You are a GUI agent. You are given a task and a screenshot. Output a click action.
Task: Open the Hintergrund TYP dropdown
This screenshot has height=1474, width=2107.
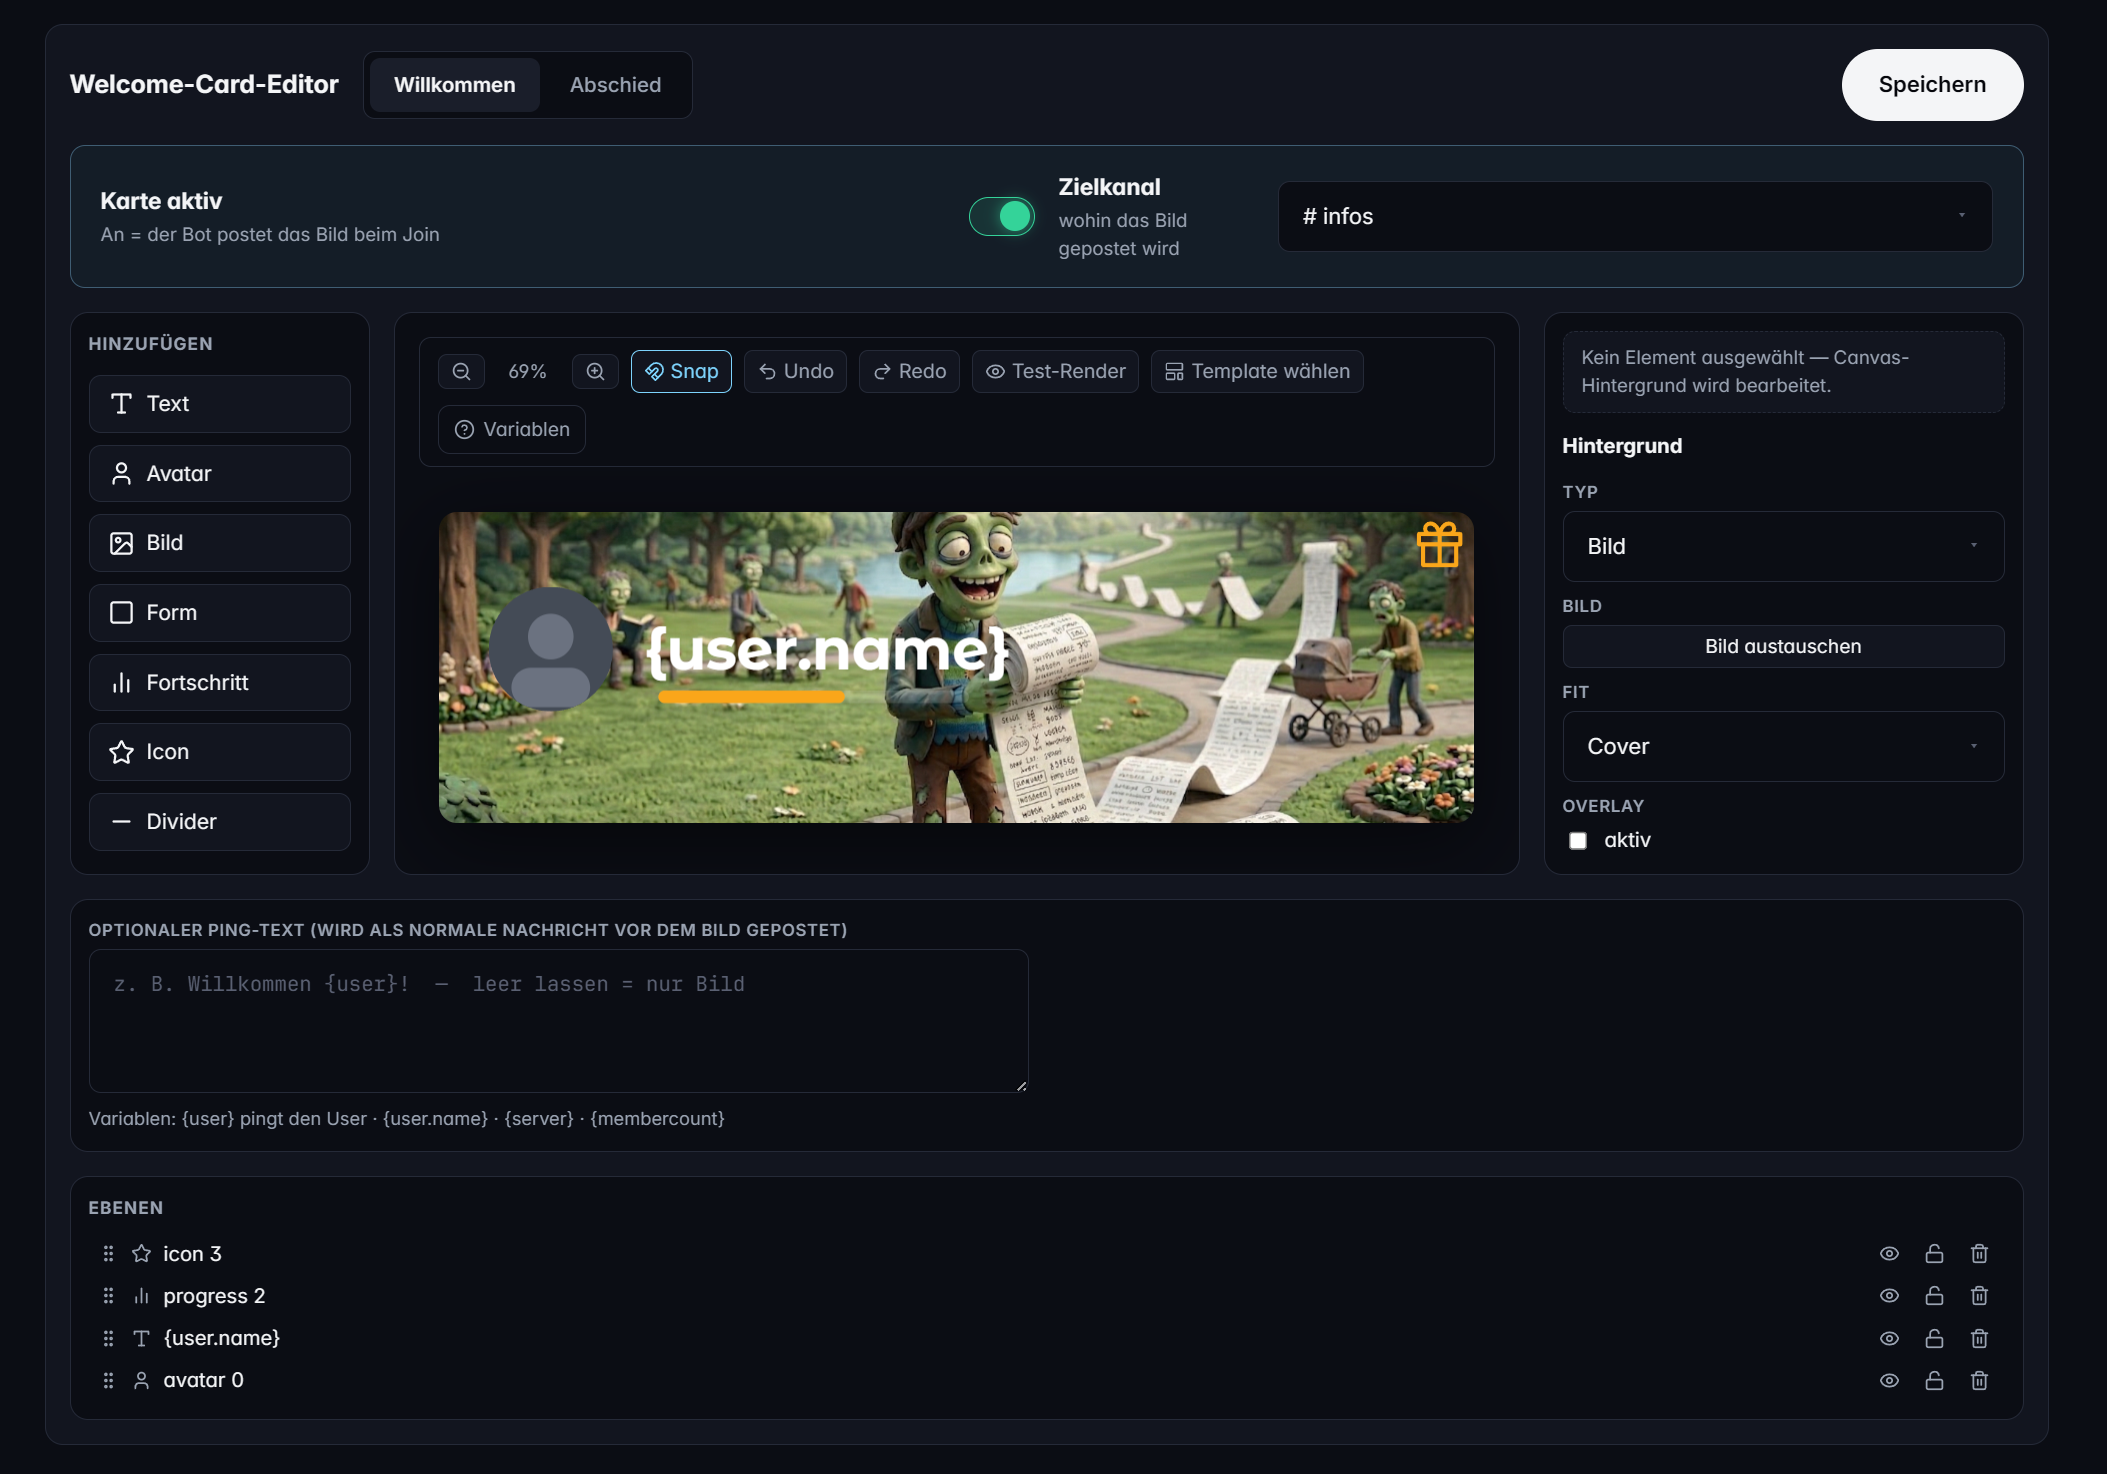tap(1782, 547)
